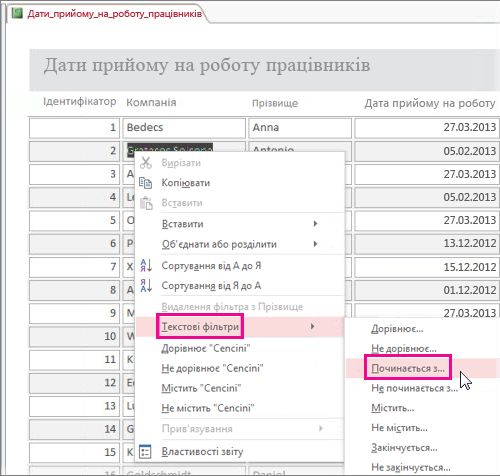500x476 pixels.
Task: Open Властивості звіту
Action: (202, 452)
